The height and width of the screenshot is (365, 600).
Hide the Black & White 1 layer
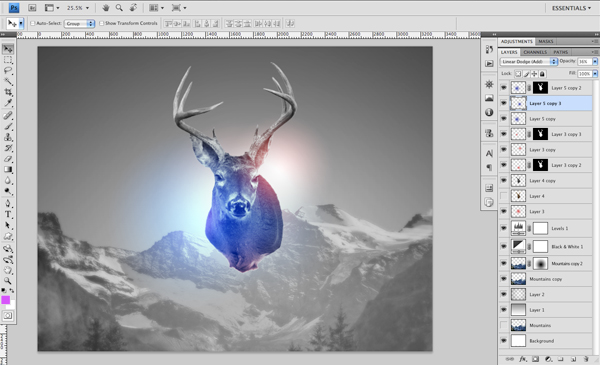pyautogui.click(x=504, y=247)
